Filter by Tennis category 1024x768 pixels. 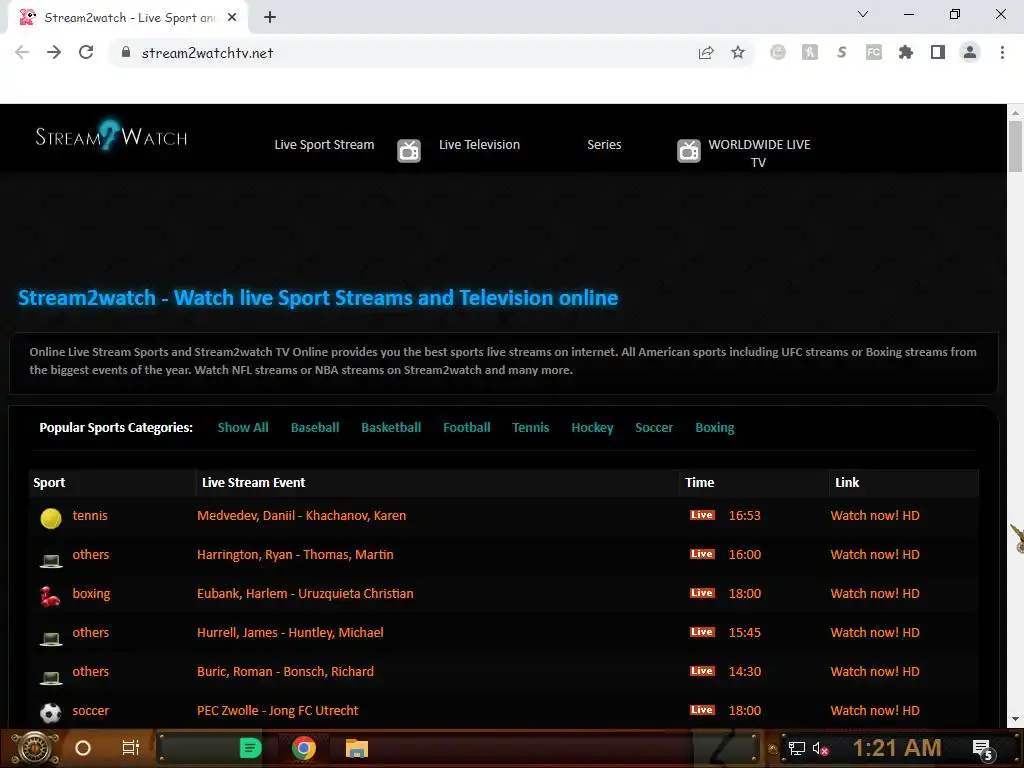[x=530, y=428]
